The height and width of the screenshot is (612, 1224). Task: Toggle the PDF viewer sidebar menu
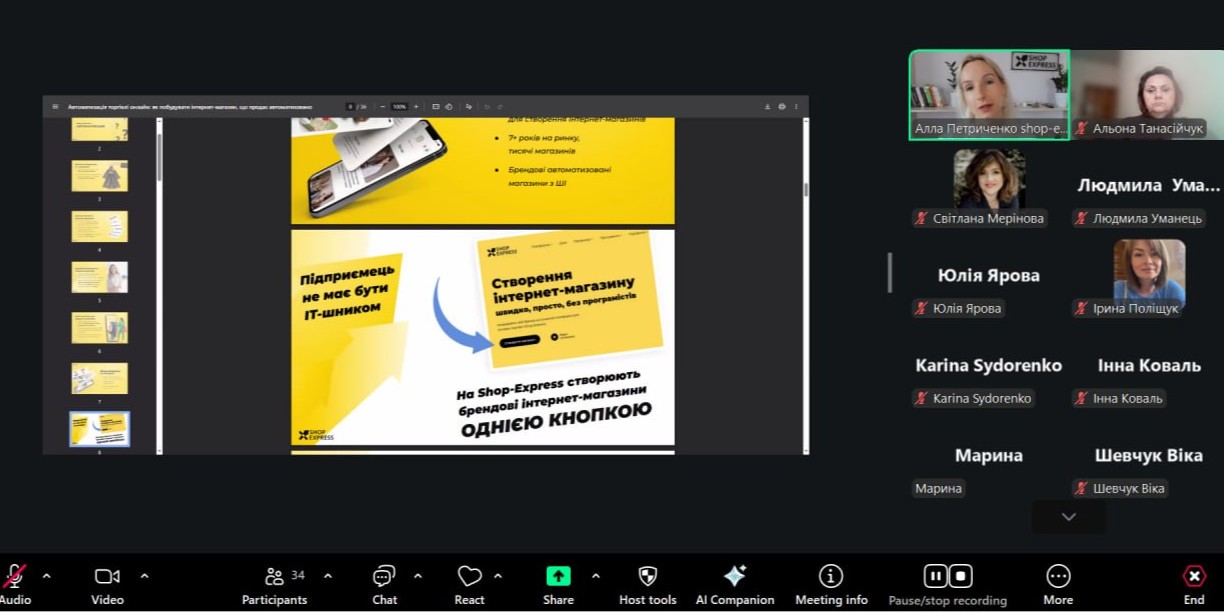[x=55, y=106]
